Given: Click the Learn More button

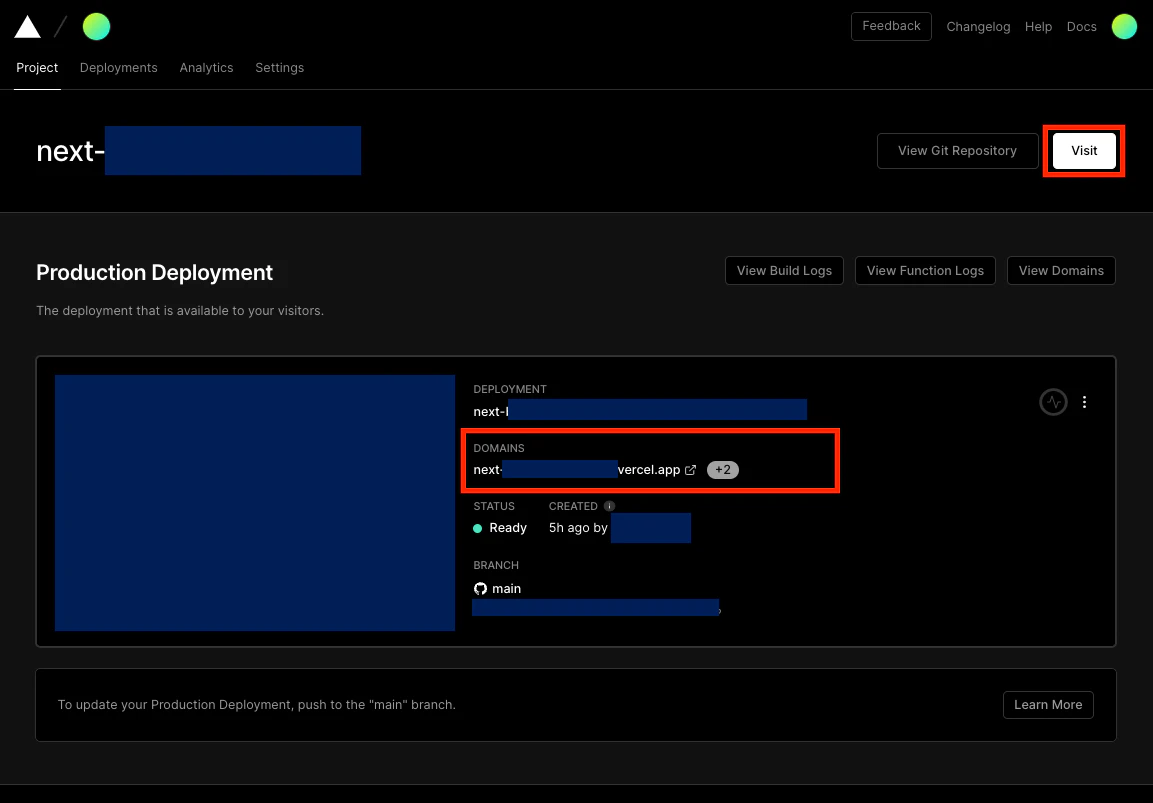Looking at the screenshot, I should click(x=1048, y=704).
